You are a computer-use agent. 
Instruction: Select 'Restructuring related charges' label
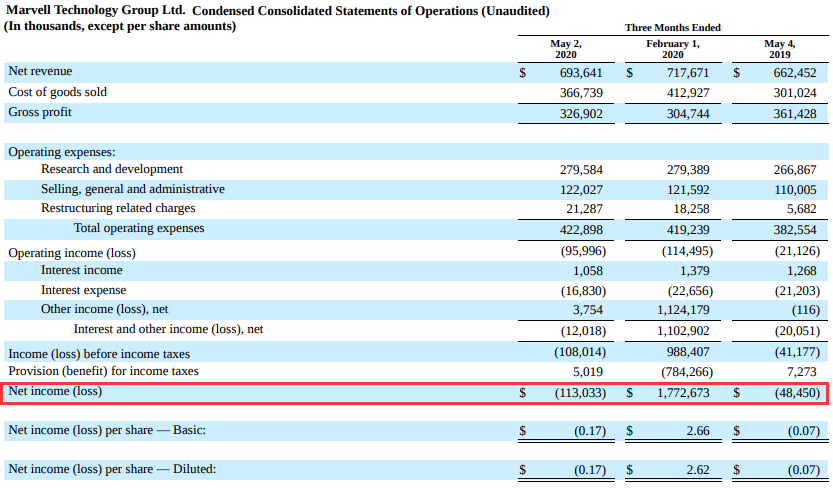118,208
